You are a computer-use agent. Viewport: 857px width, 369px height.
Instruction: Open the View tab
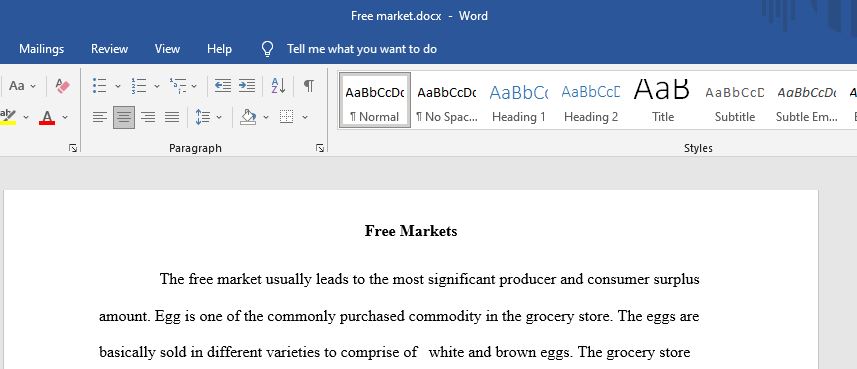(x=167, y=49)
